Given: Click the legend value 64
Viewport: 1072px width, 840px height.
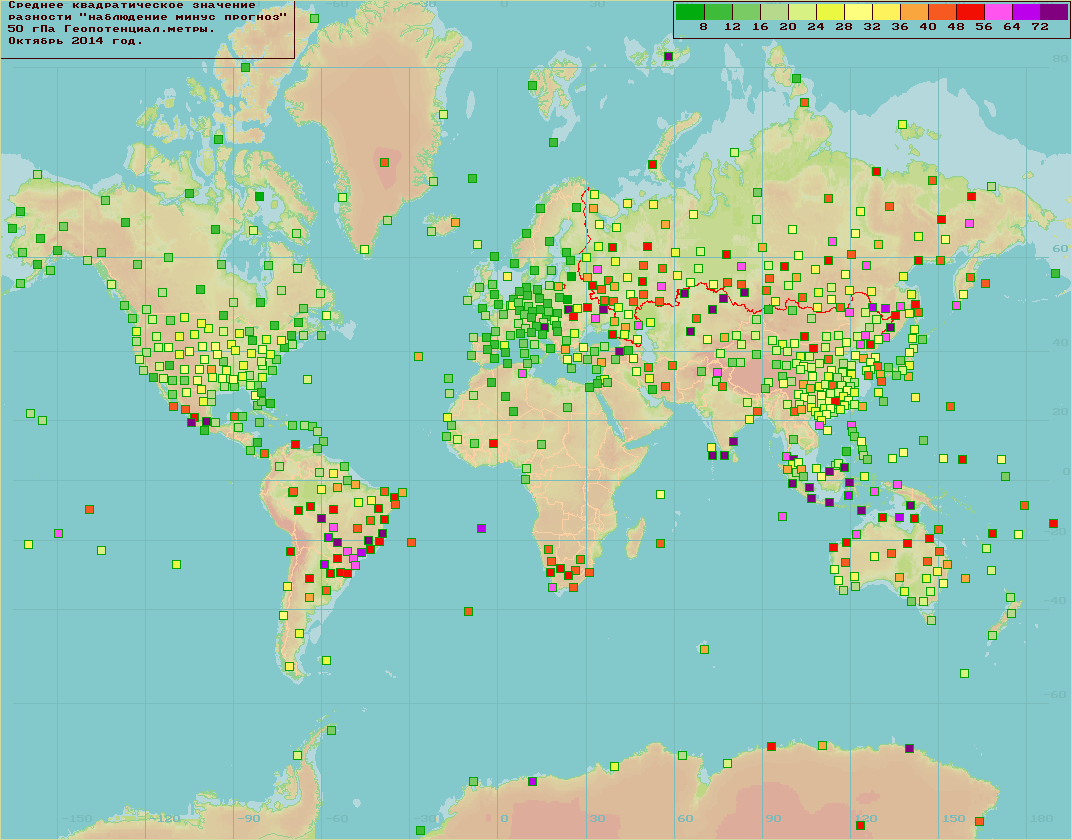Looking at the screenshot, I should pyautogui.click(x=1013, y=27).
